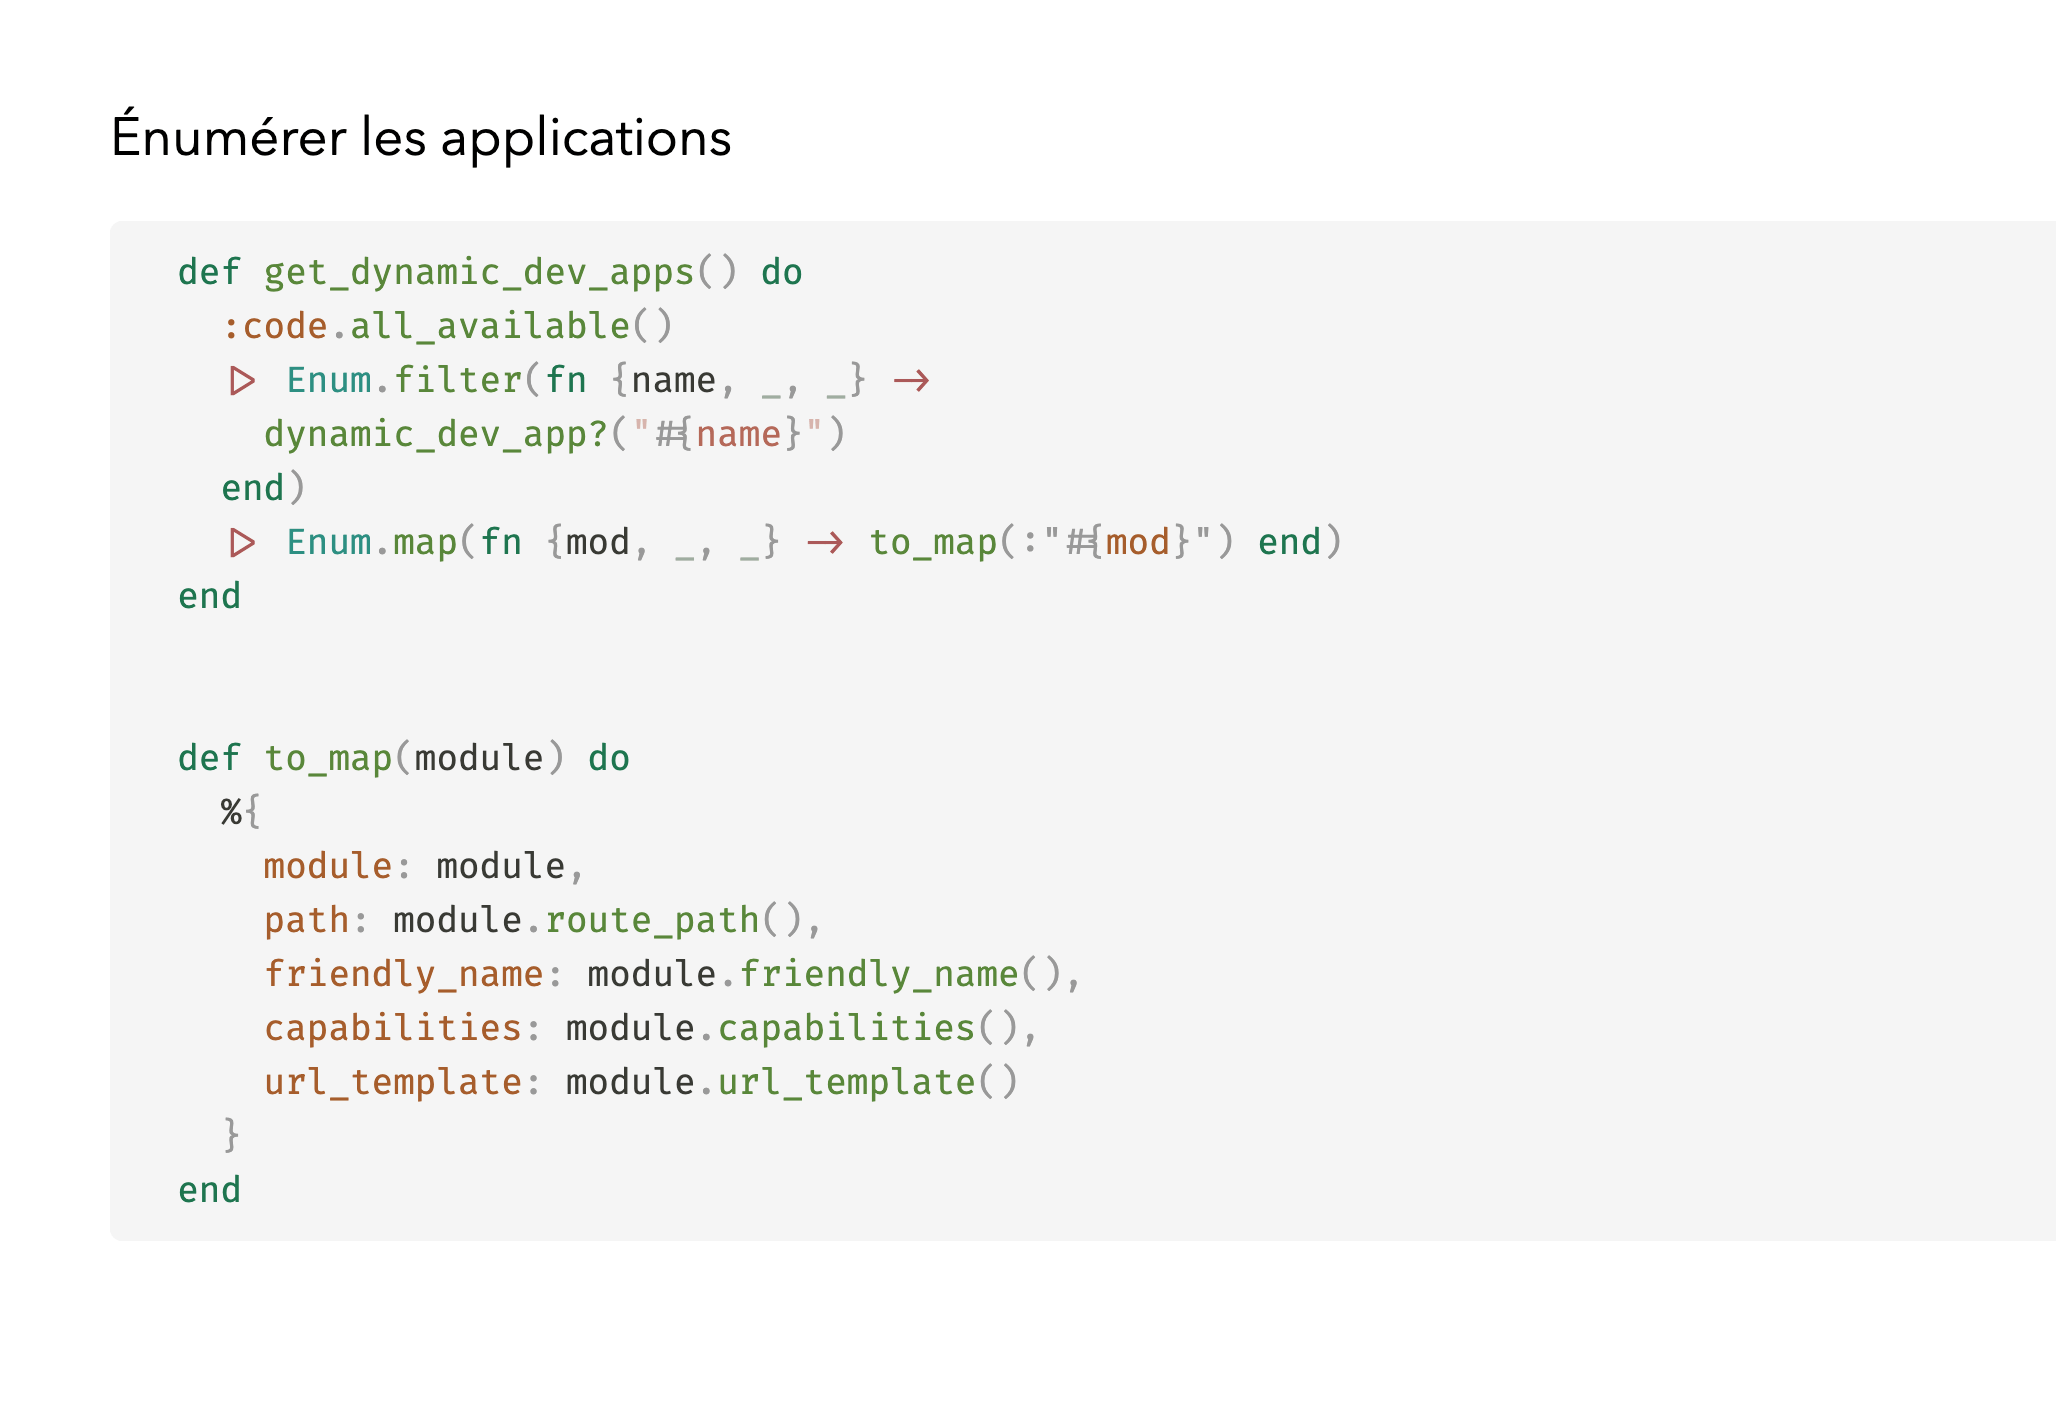Click the pipe operator before Enum.filter
The image size is (2056, 1402).
(x=242, y=380)
